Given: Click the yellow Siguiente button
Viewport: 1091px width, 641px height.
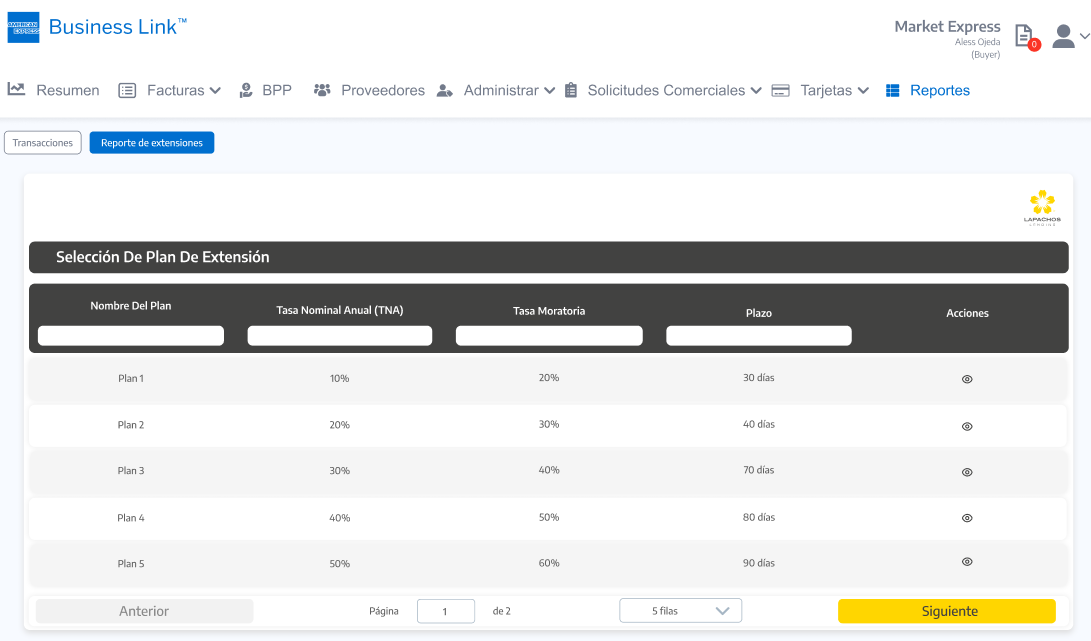Looking at the screenshot, I should pos(946,611).
